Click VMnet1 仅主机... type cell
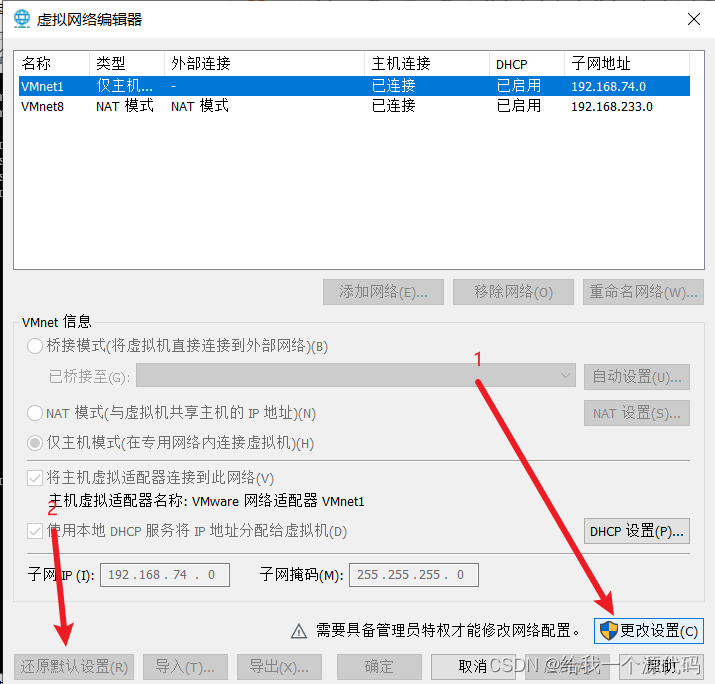715x684 pixels. click(x=124, y=86)
